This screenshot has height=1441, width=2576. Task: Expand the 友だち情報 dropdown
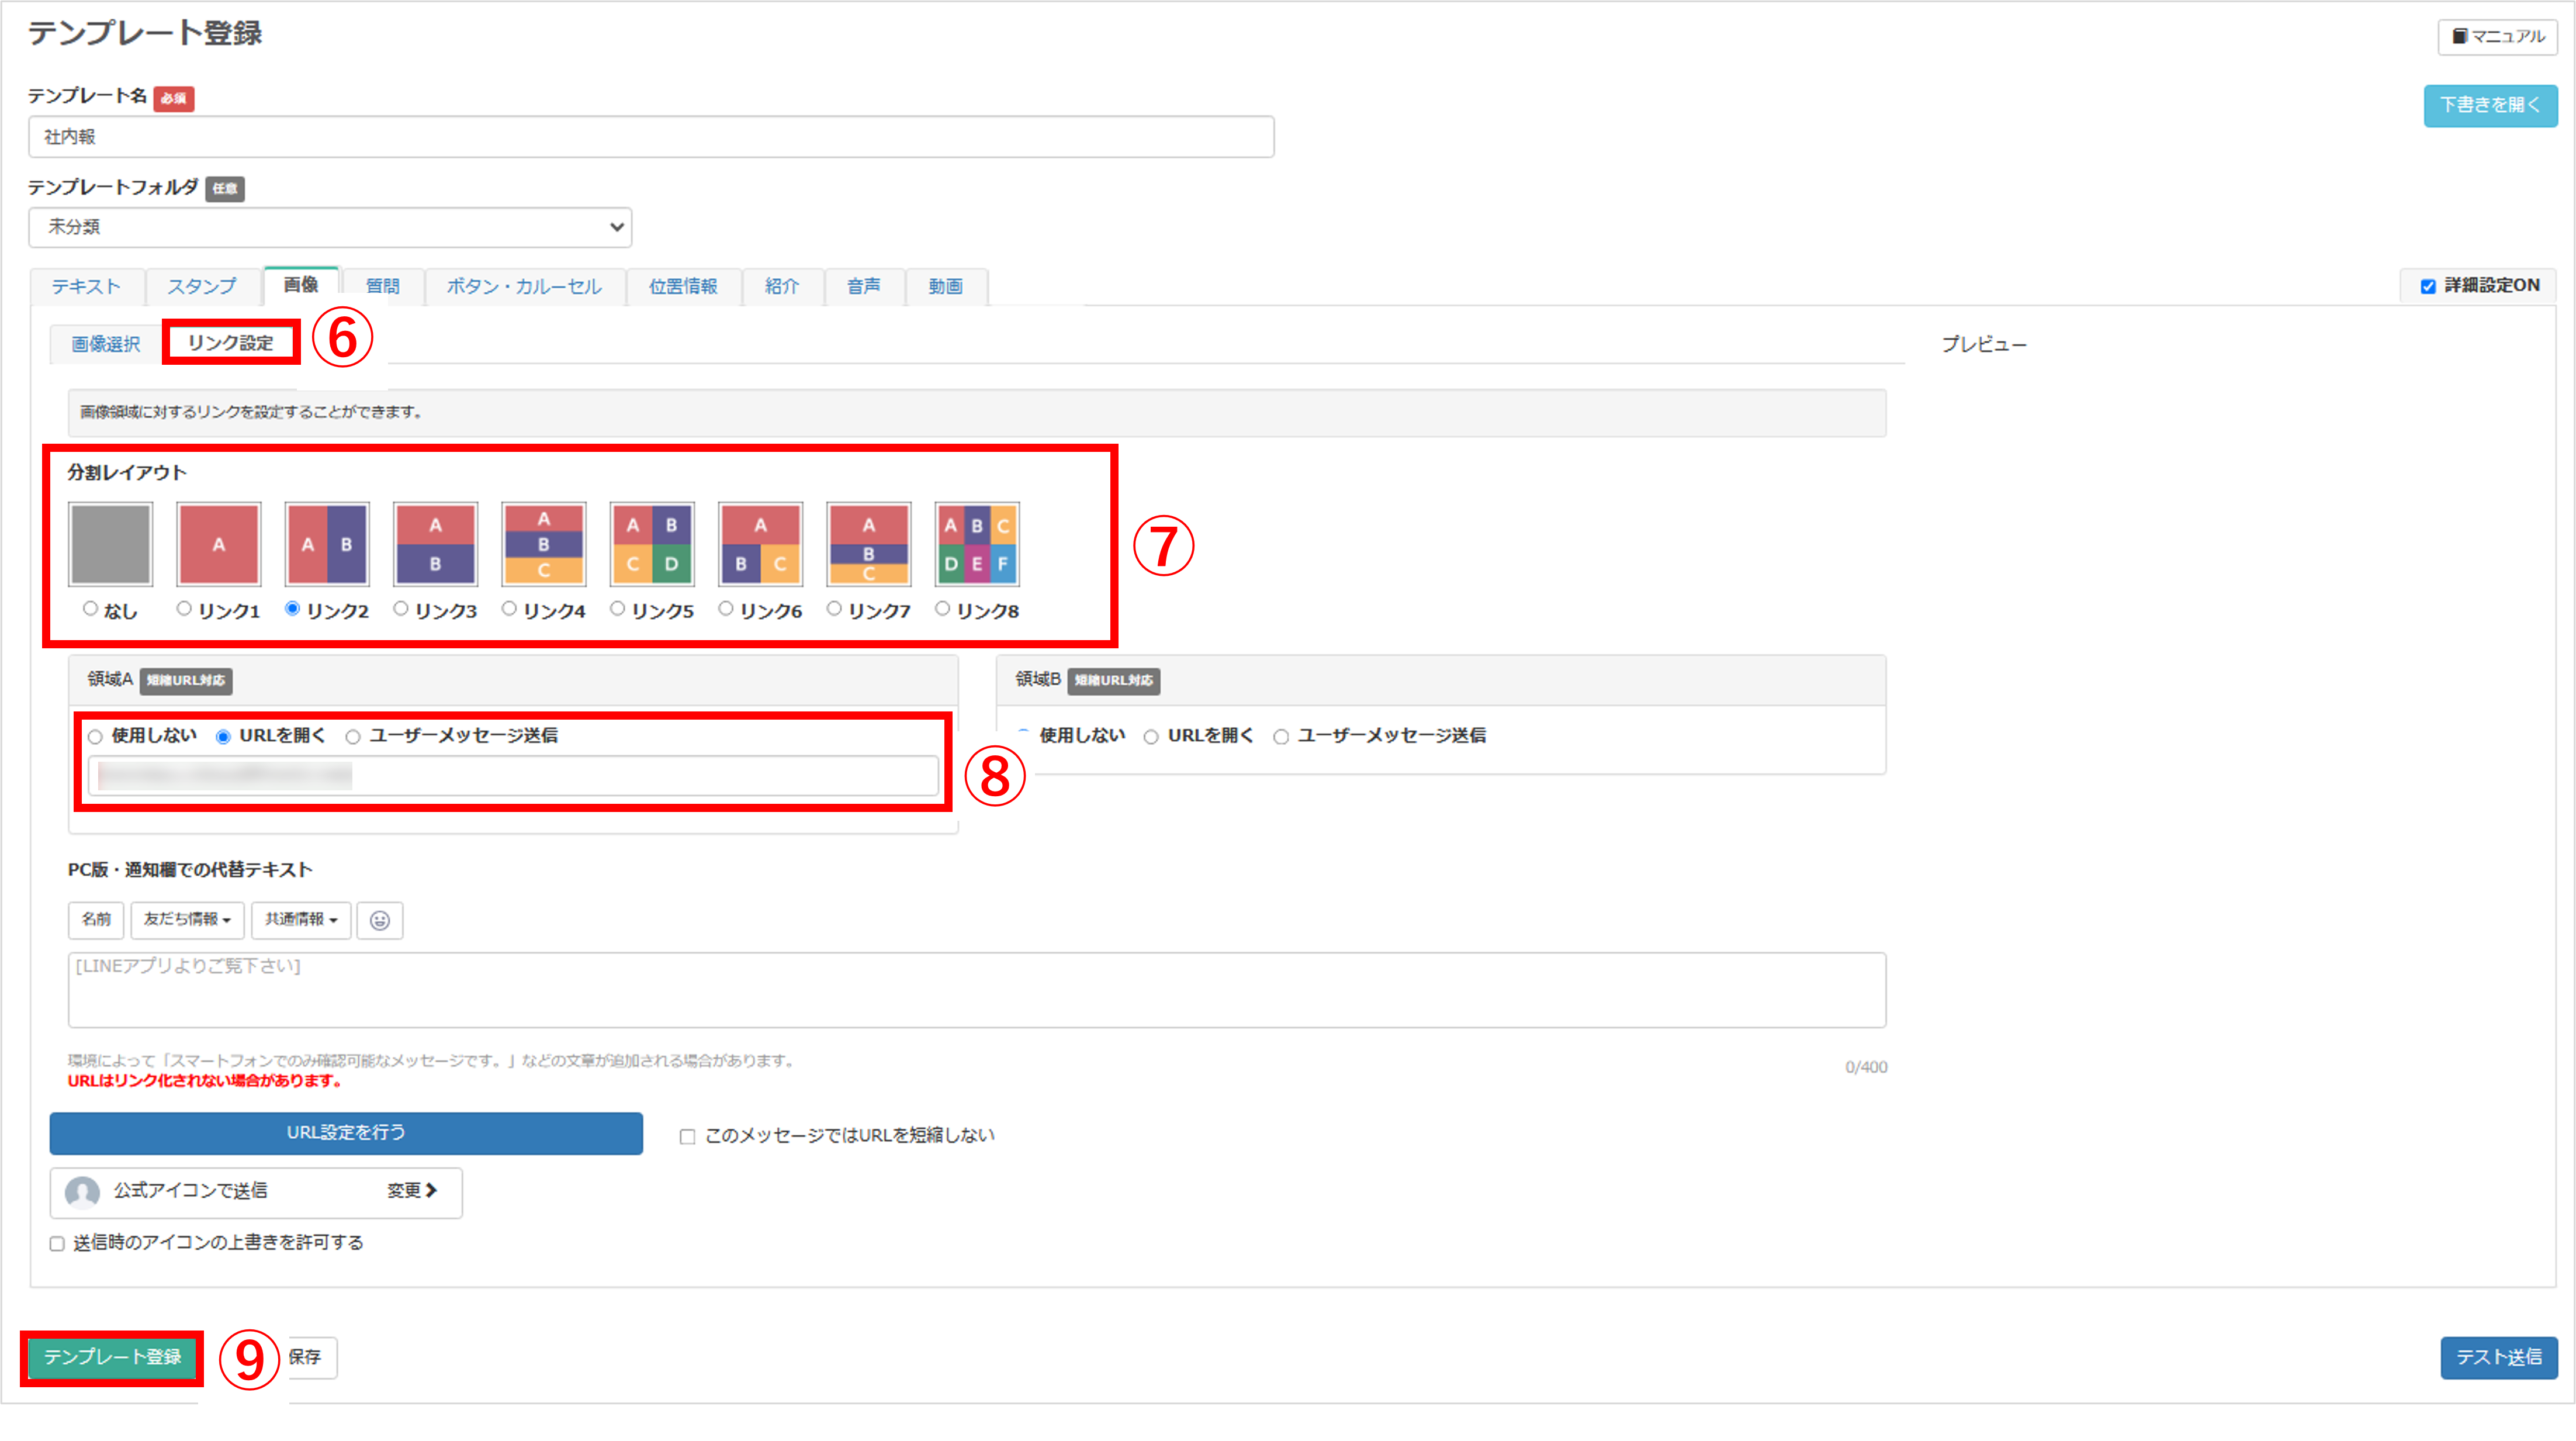187,920
